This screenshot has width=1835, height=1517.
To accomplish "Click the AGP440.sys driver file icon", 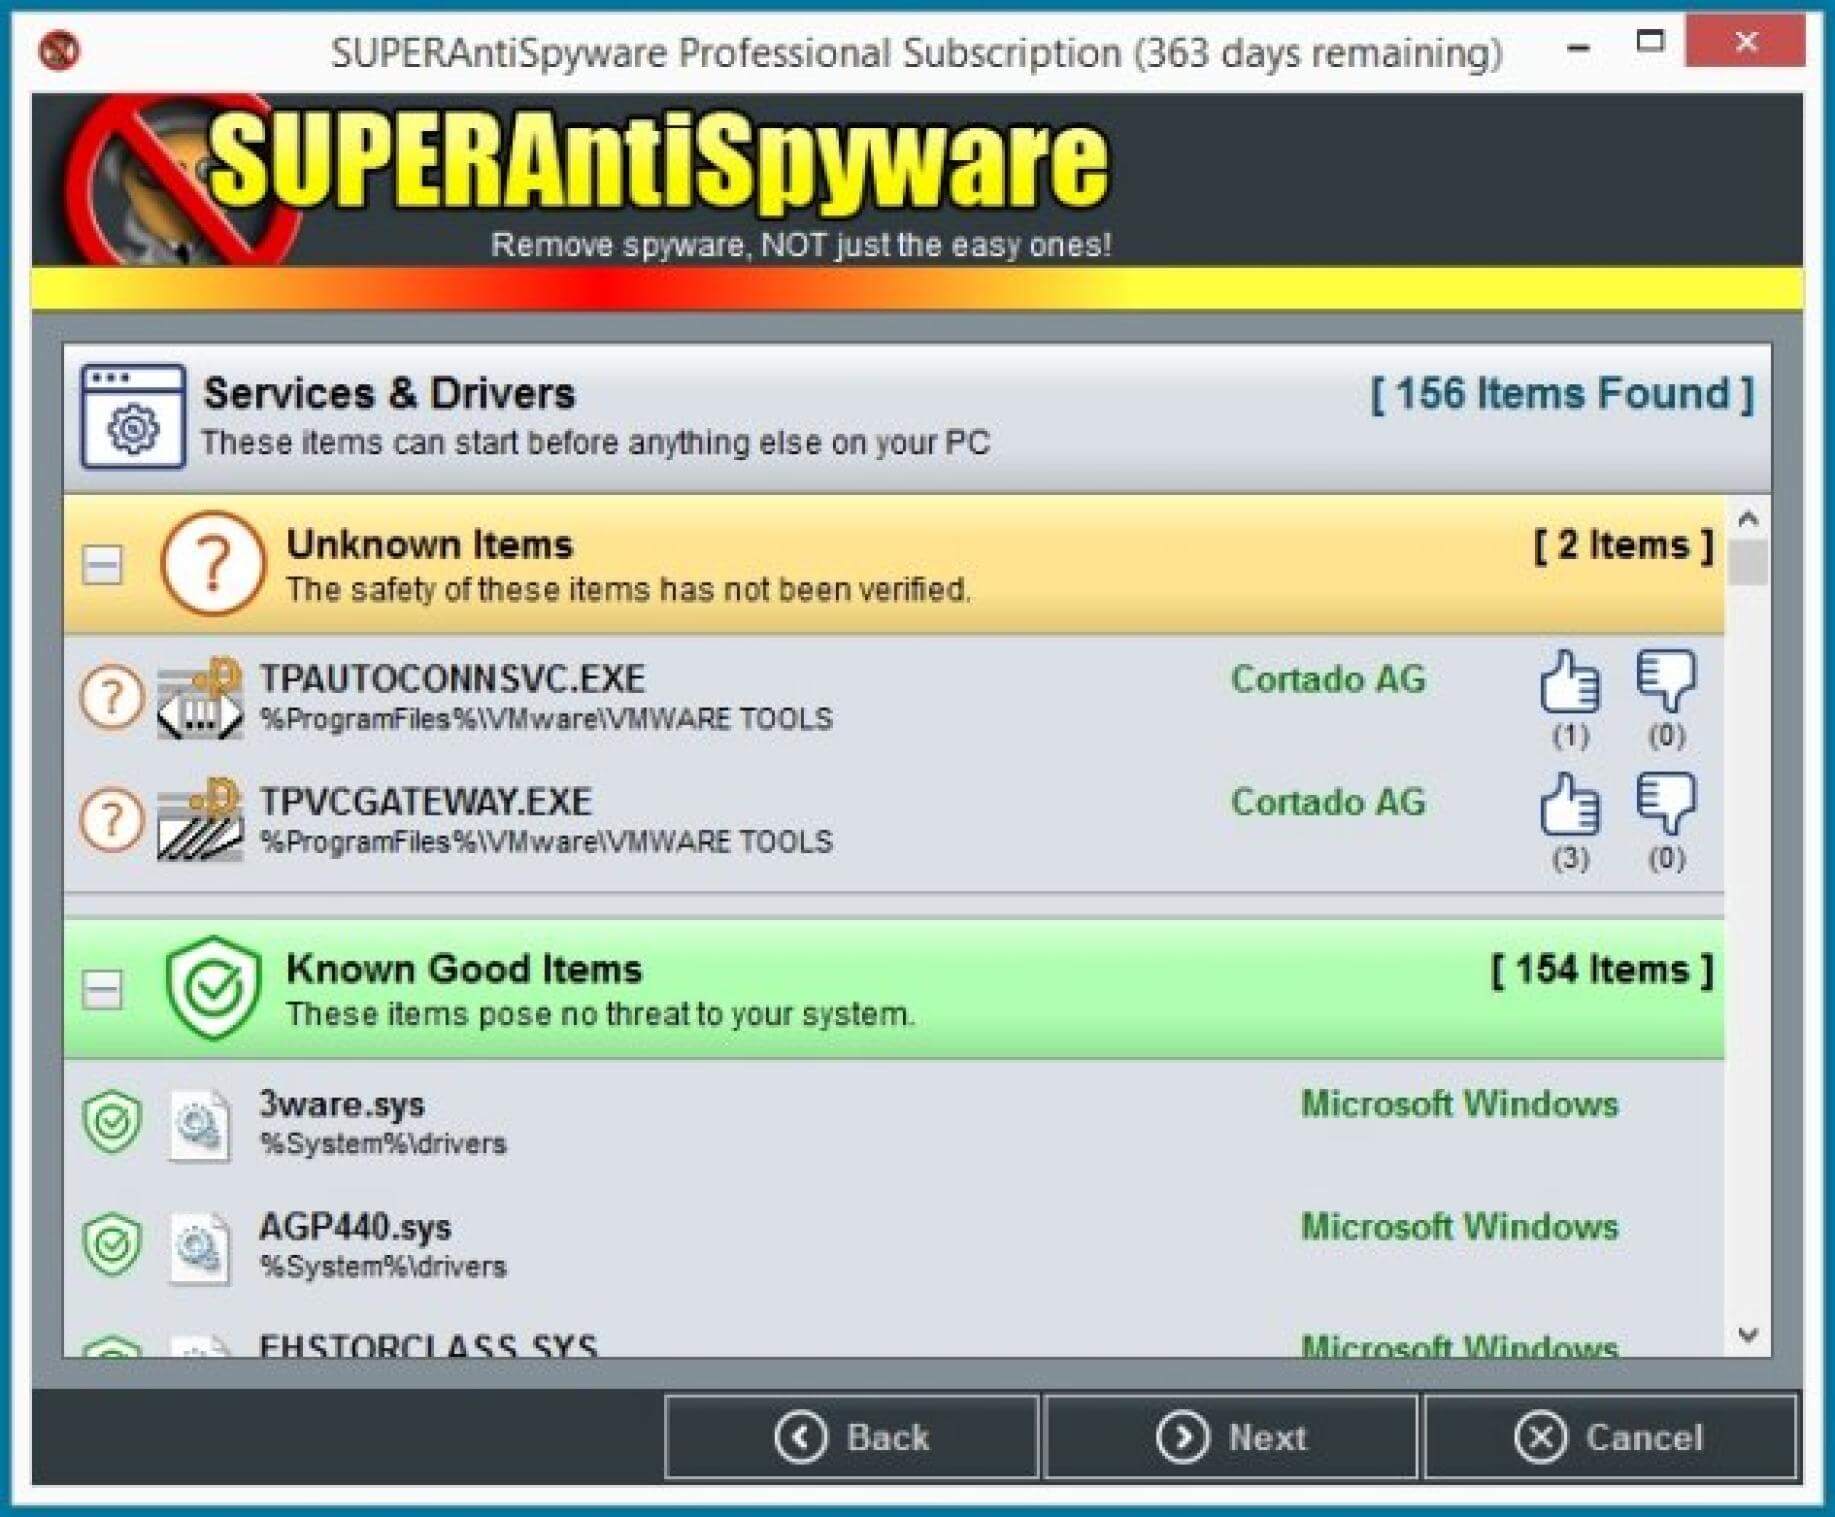I will (200, 1248).
